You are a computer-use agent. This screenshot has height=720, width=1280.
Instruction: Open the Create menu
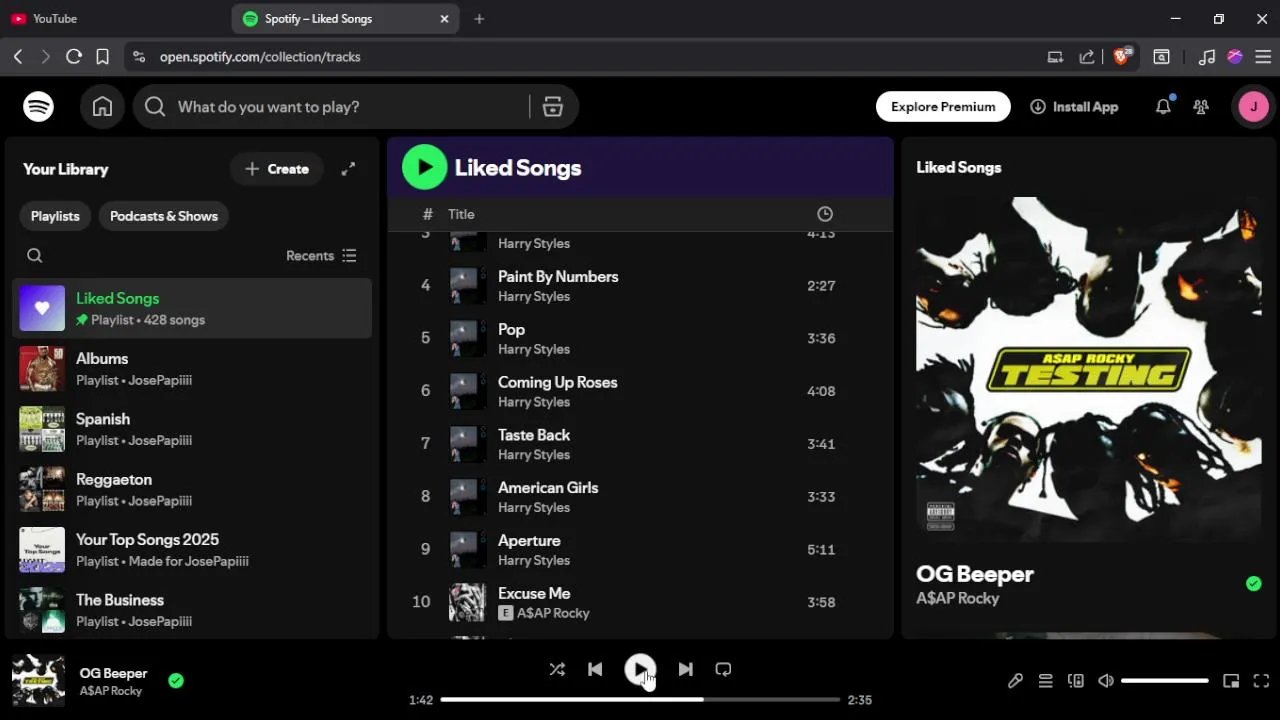pyautogui.click(x=277, y=169)
